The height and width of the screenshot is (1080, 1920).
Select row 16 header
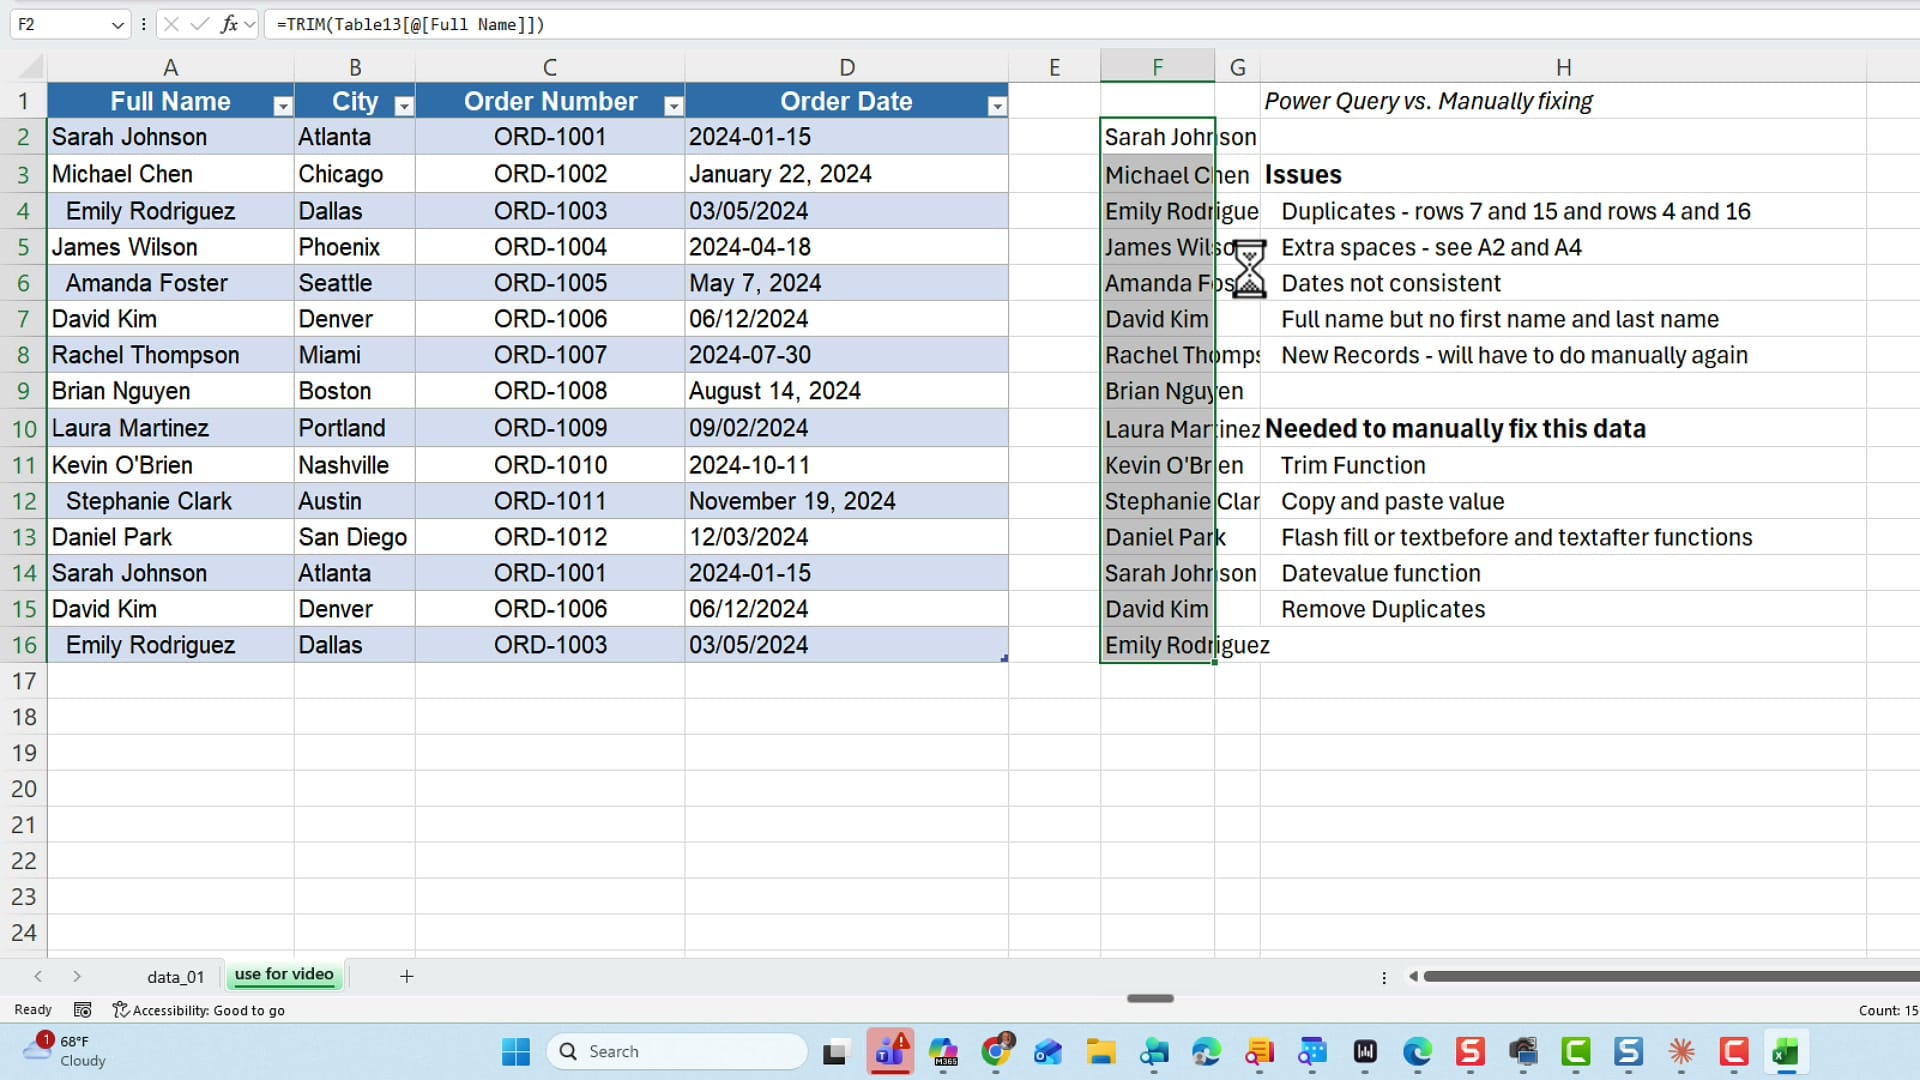[23, 645]
